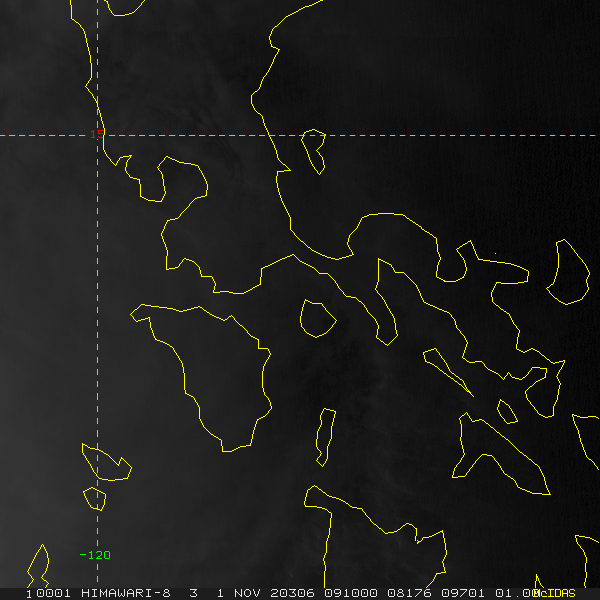
Task: Click inside the small round island outline
Action: (x=317, y=319)
